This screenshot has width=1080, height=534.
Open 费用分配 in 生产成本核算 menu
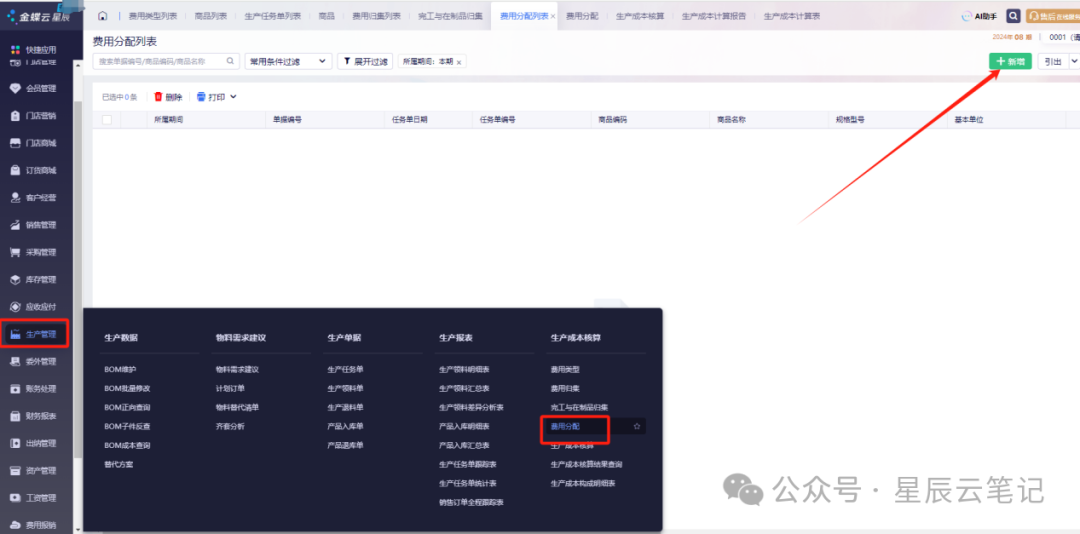pos(565,427)
